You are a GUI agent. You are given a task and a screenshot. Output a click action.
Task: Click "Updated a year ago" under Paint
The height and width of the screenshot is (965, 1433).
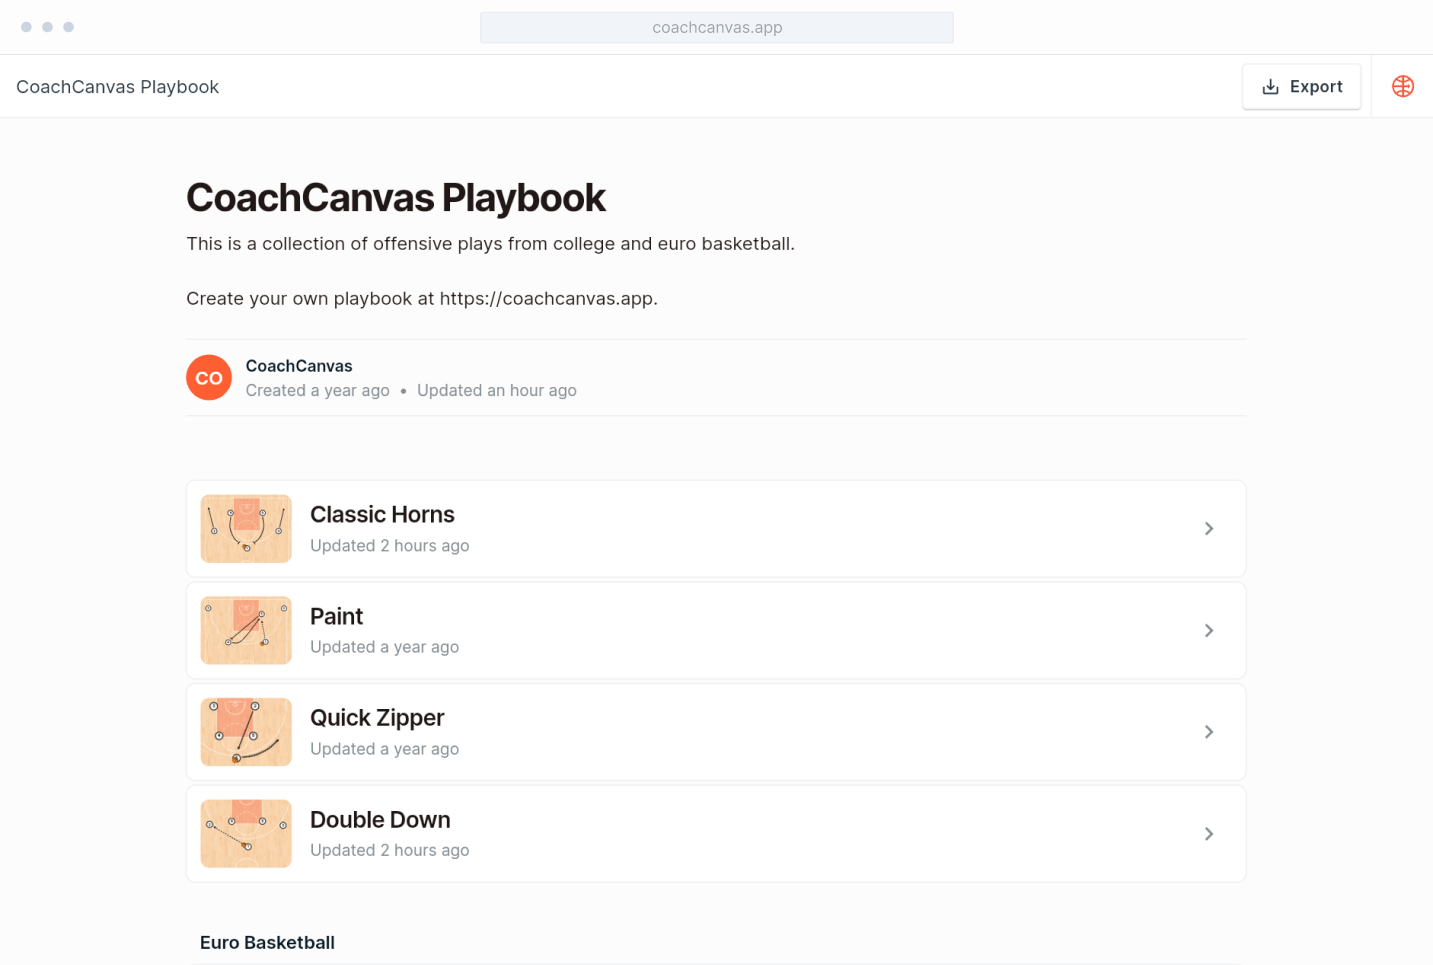[384, 647]
